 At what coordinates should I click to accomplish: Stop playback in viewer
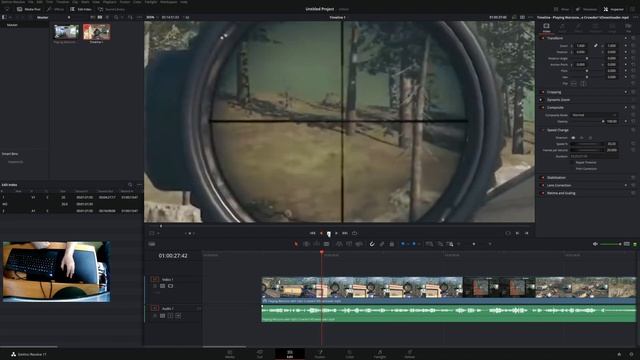pos(329,233)
